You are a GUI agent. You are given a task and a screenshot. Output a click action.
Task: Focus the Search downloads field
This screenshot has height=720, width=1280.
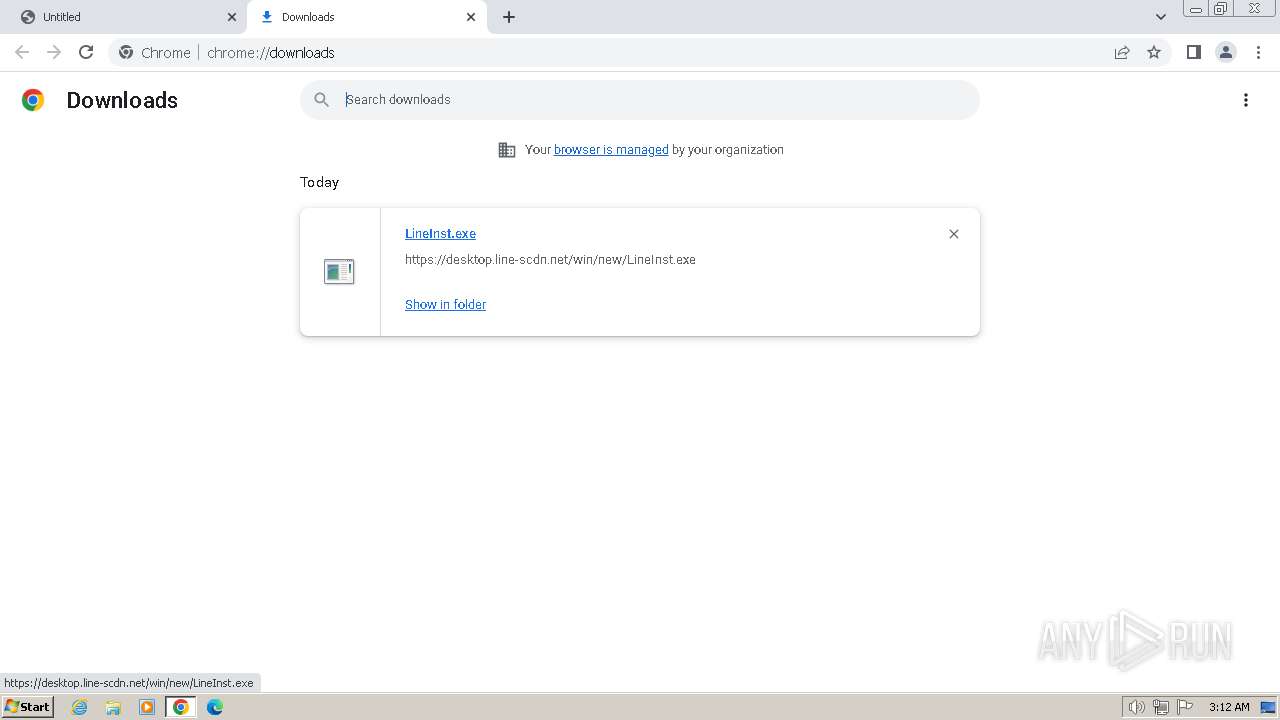pos(640,100)
